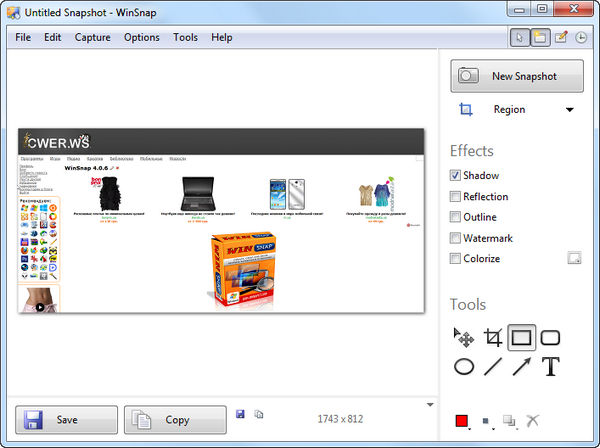
Task: Expand the small arrow above the tool options
Action: tap(430, 404)
